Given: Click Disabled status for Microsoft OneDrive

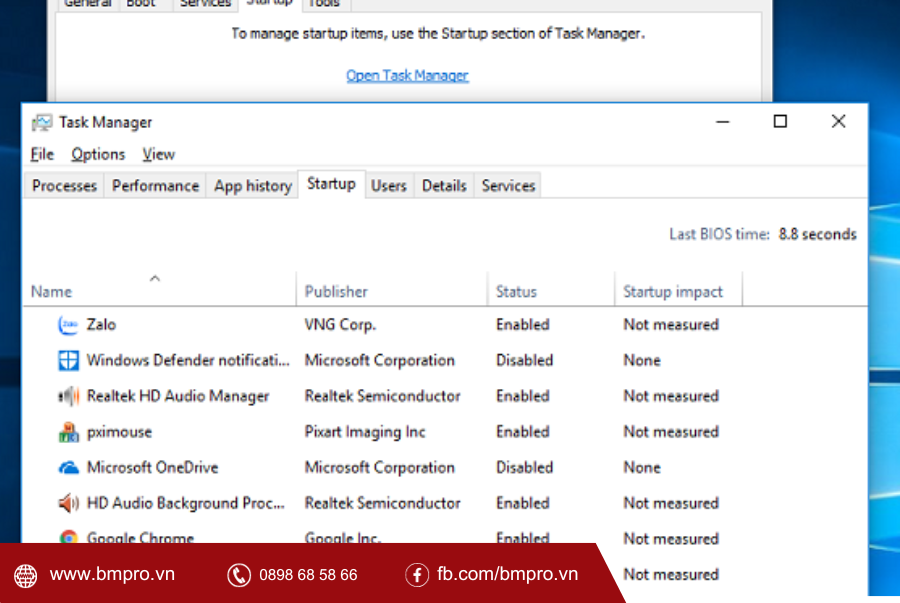Looking at the screenshot, I should click(524, 468).
